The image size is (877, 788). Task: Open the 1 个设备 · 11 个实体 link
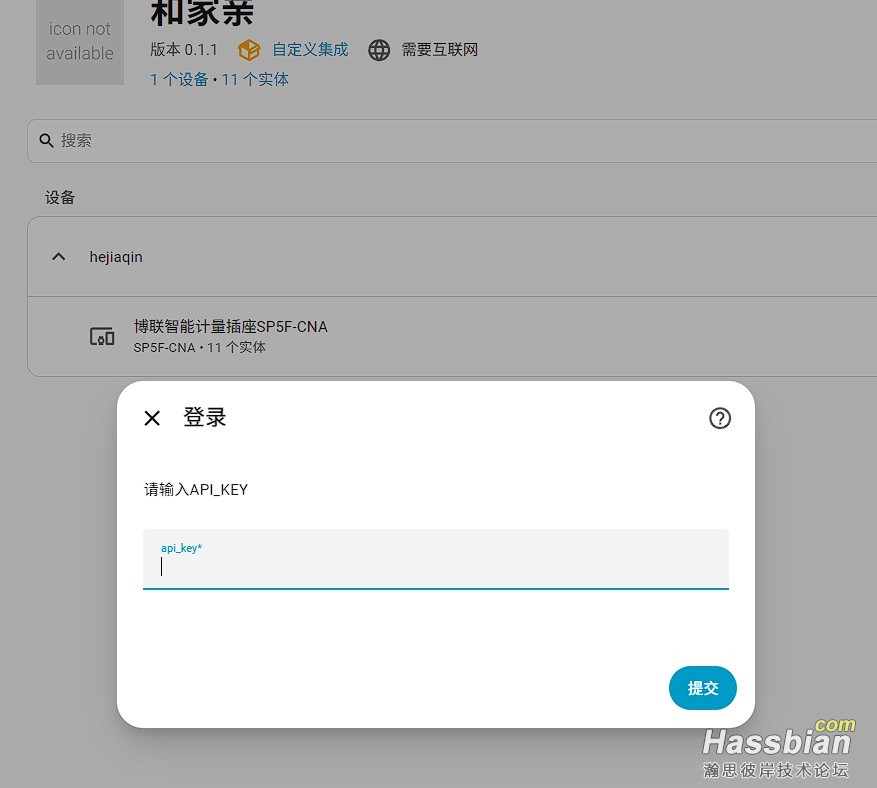click(x=219, y=79)
